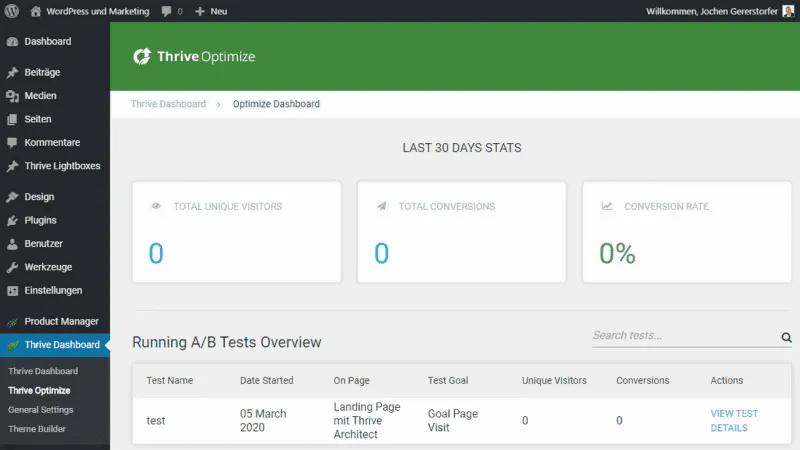Click the "05 March 2020" date cell
Image resolution: width=800 pixels, height=450 pixels.
pyautogui.click(x=263, y=421)
